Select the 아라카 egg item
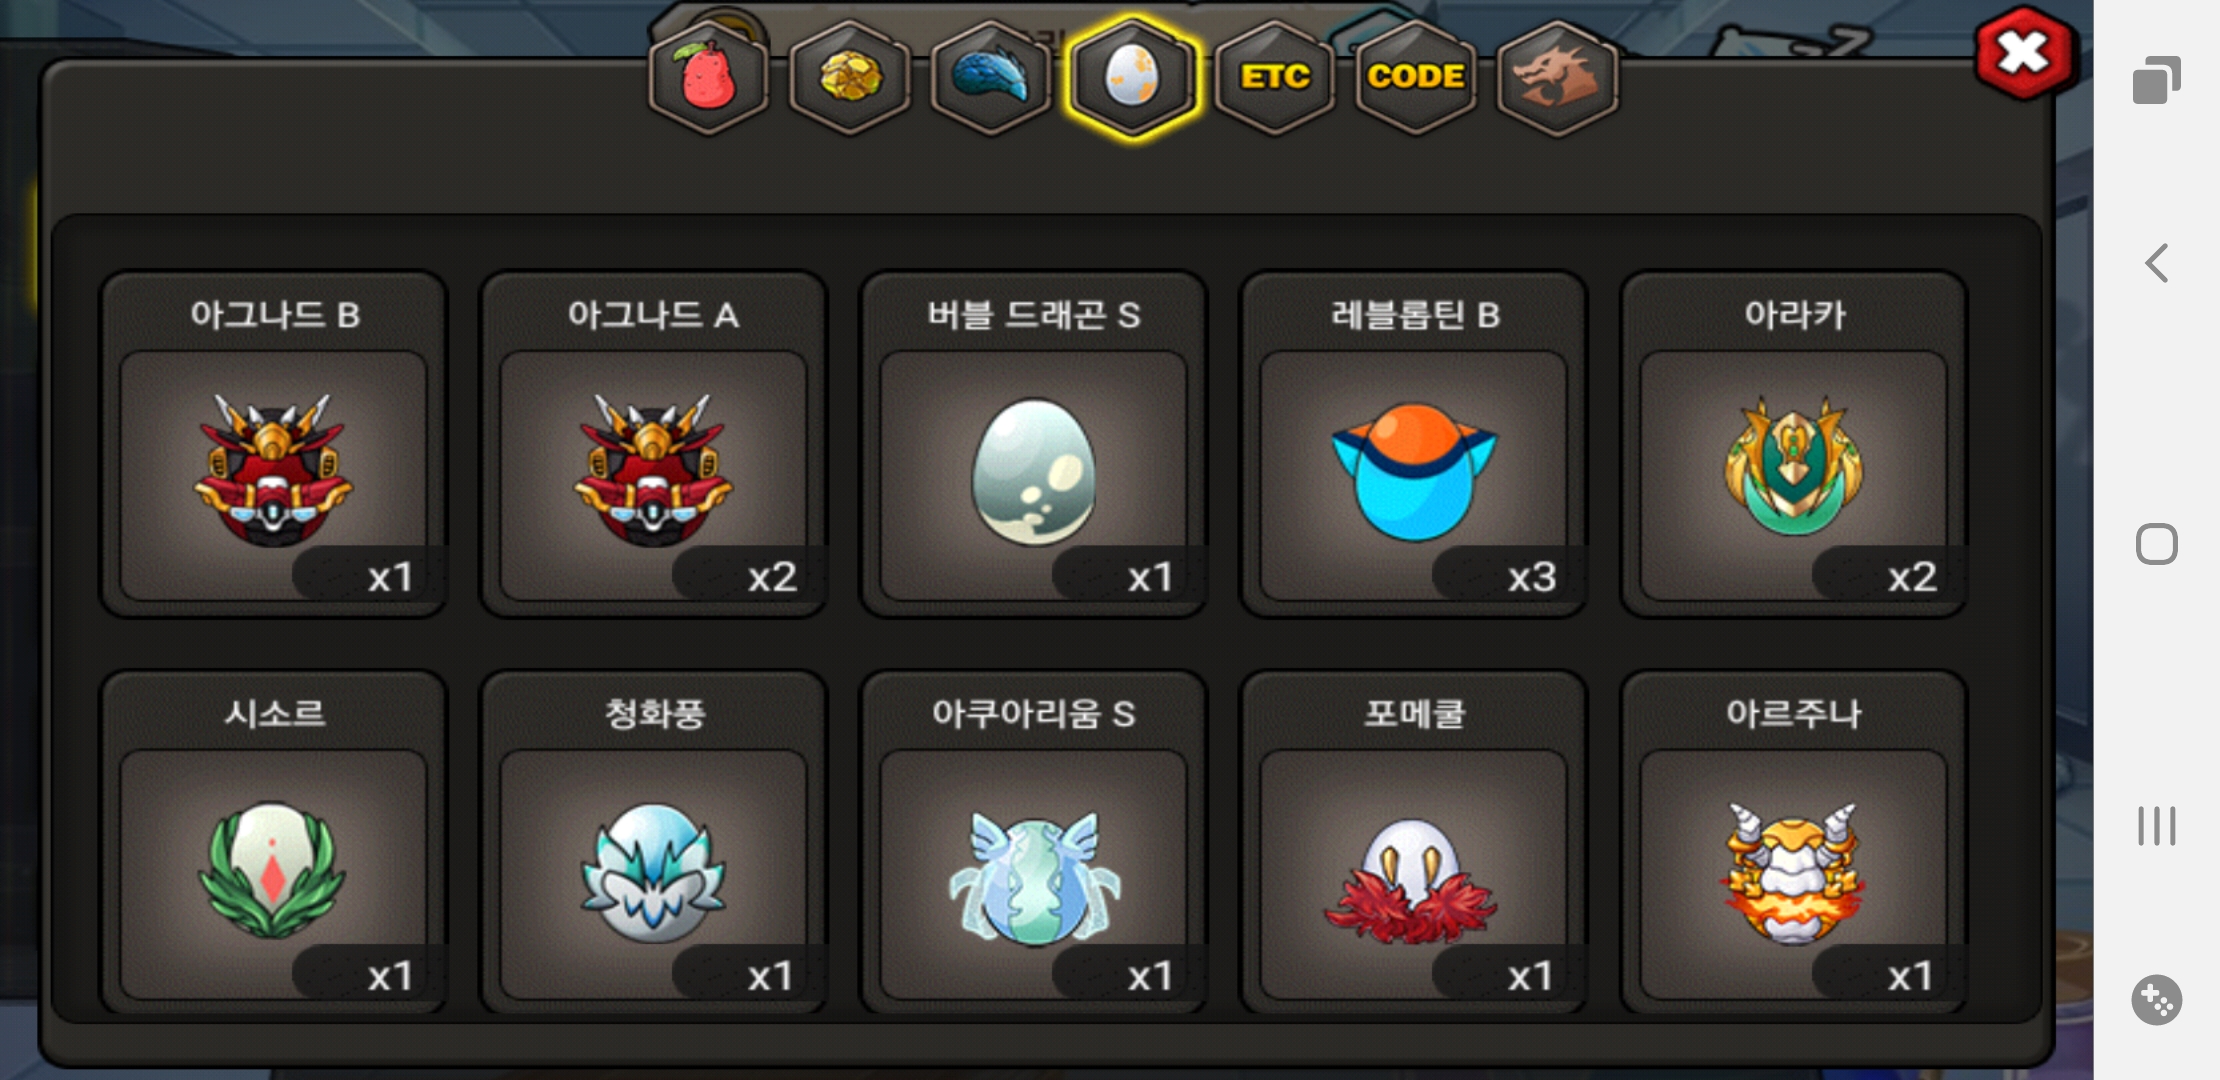Screen dimensions: 2220x1080 tap(1793, 445)
